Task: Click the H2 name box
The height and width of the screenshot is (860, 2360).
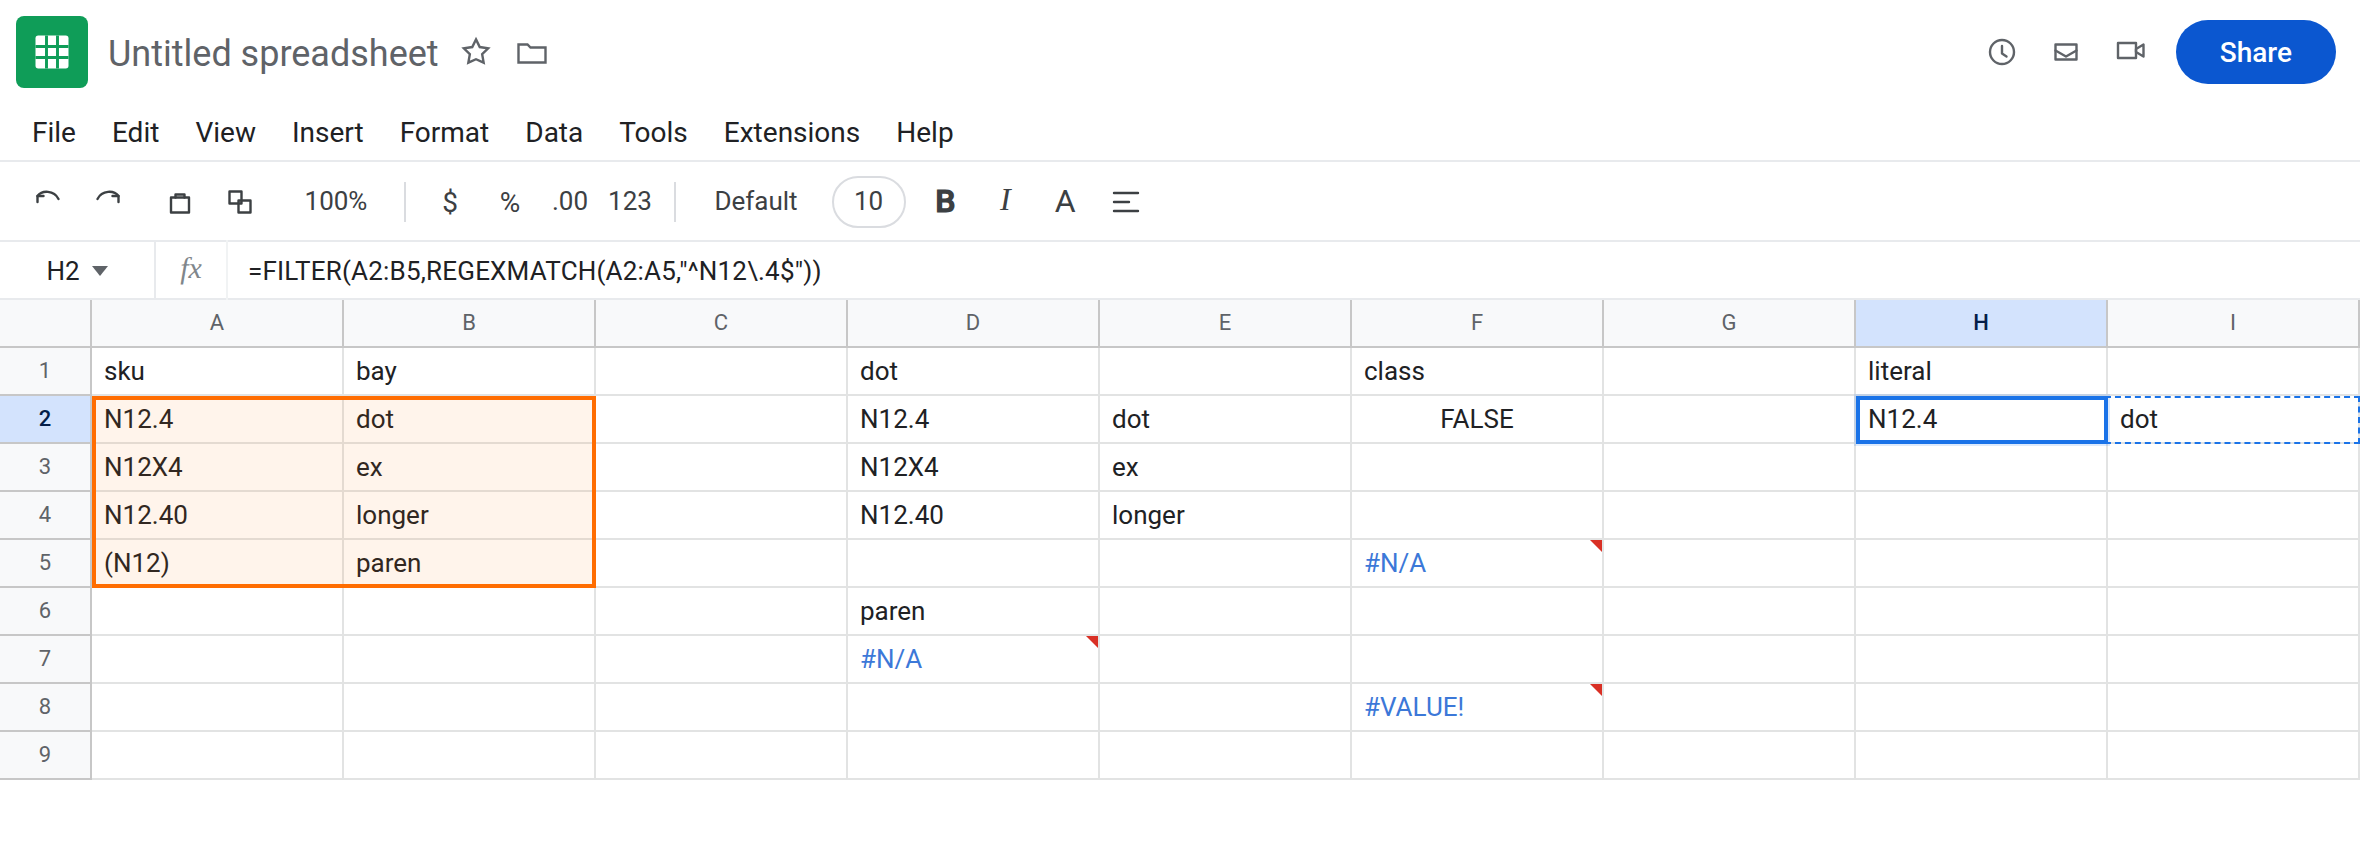Action: (63, 271)
